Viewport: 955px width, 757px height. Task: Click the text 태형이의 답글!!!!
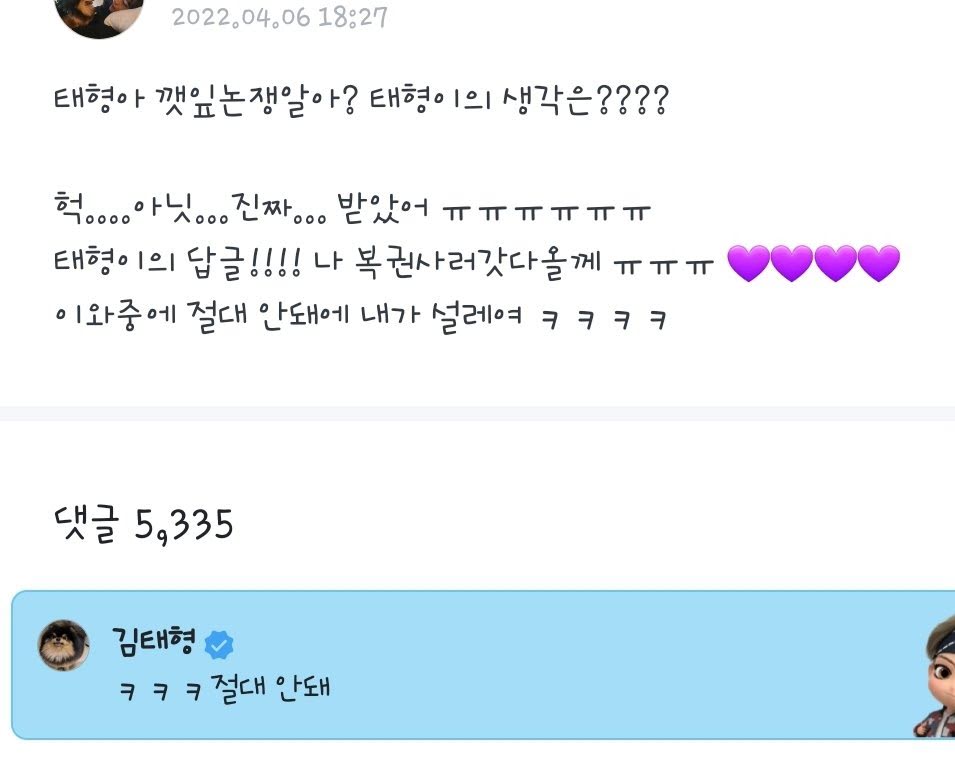tap(177, 263)
